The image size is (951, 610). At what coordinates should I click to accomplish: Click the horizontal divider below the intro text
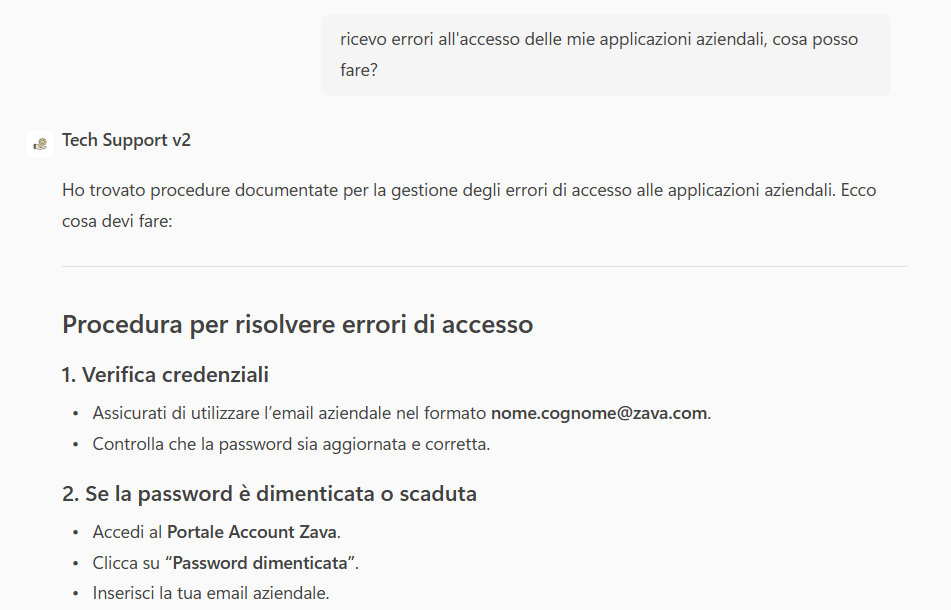coord(484,267)
